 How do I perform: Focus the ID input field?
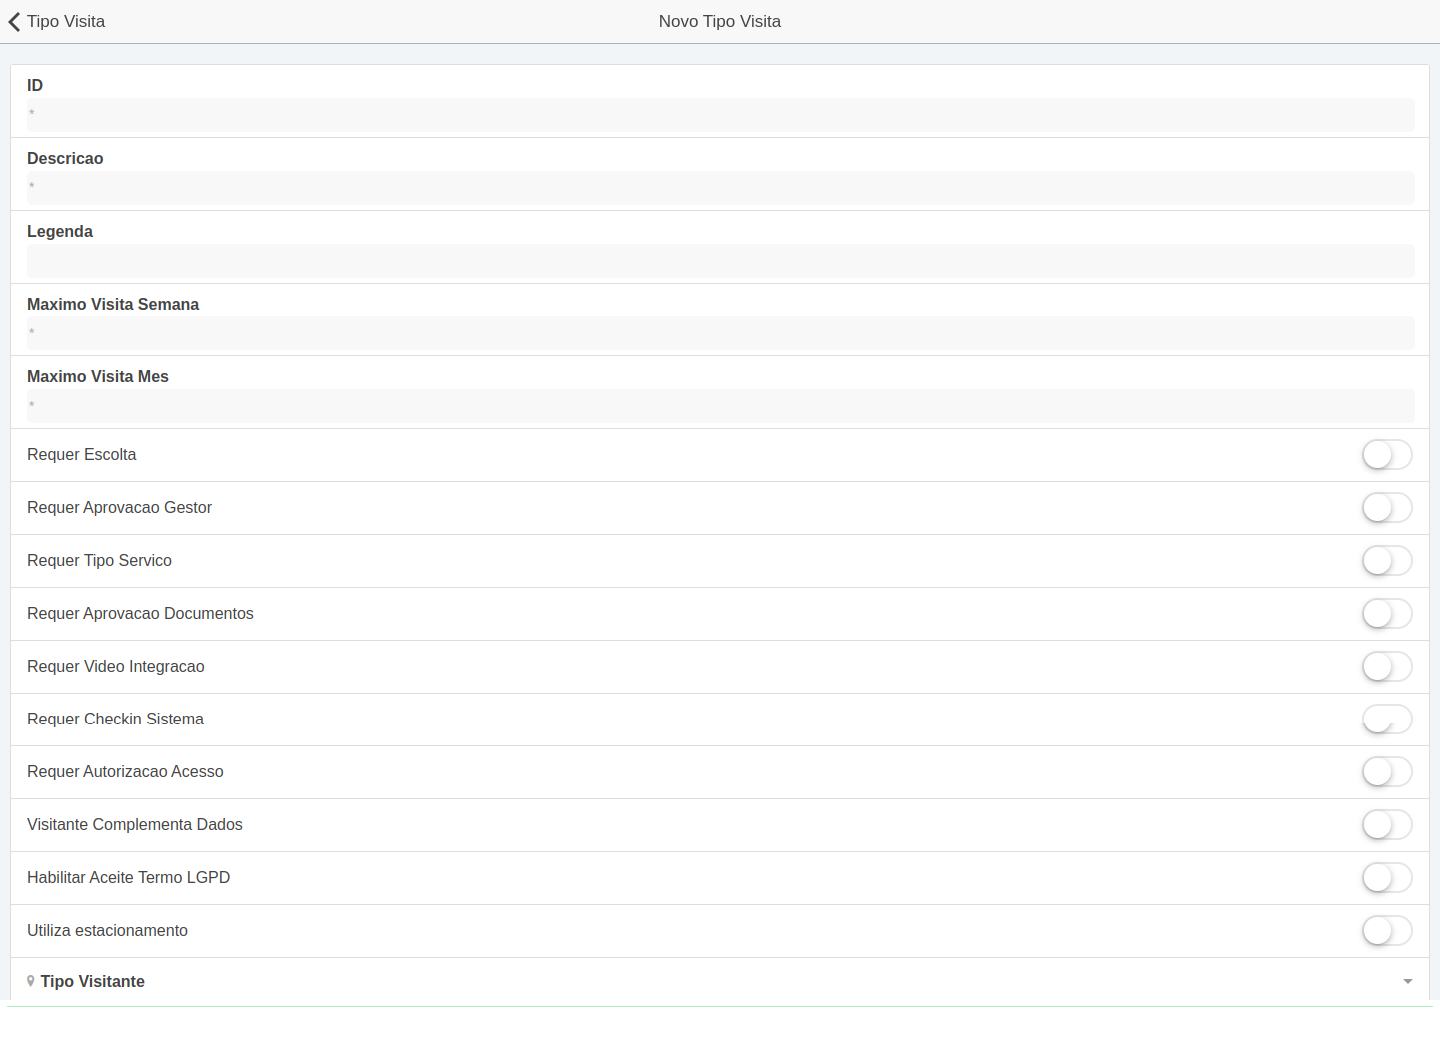[x=720, y=114]
